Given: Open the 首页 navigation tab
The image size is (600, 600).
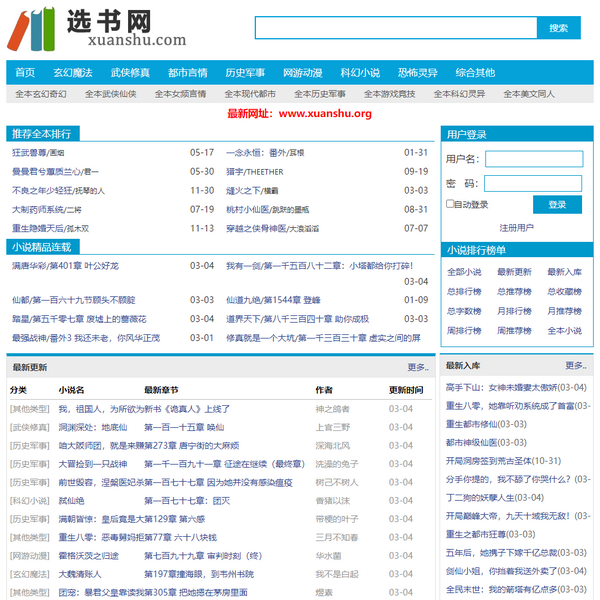Looking at the screenshot, I should tap(25, 73).
